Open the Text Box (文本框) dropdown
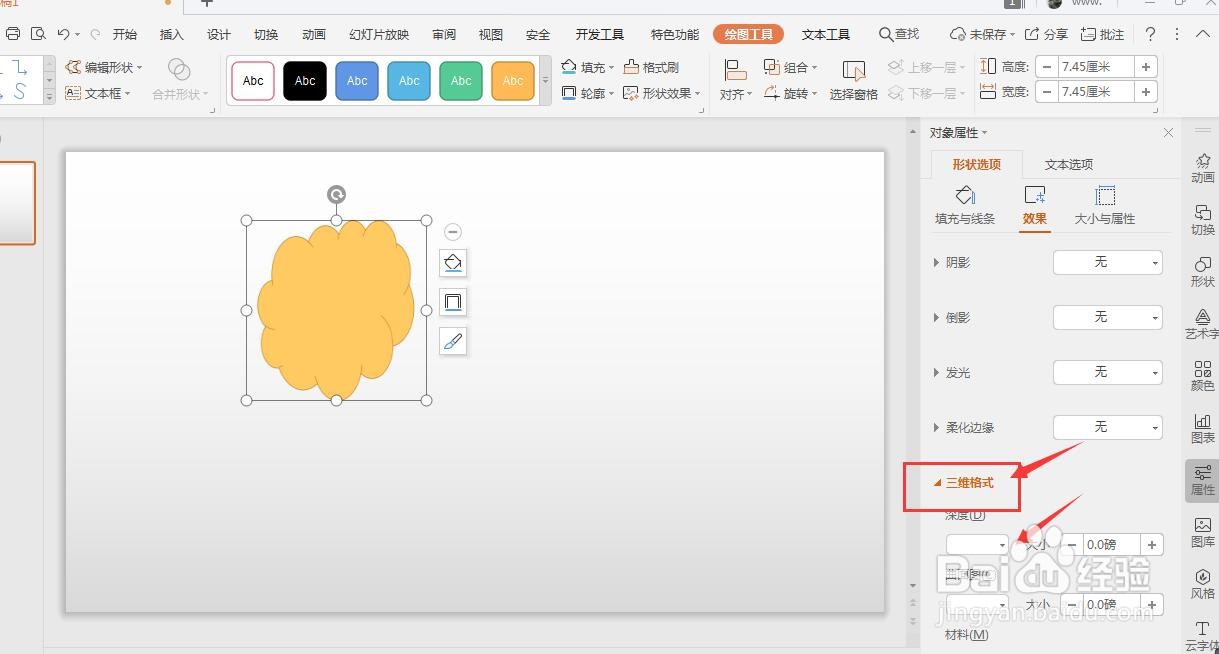 click(99, 93)
